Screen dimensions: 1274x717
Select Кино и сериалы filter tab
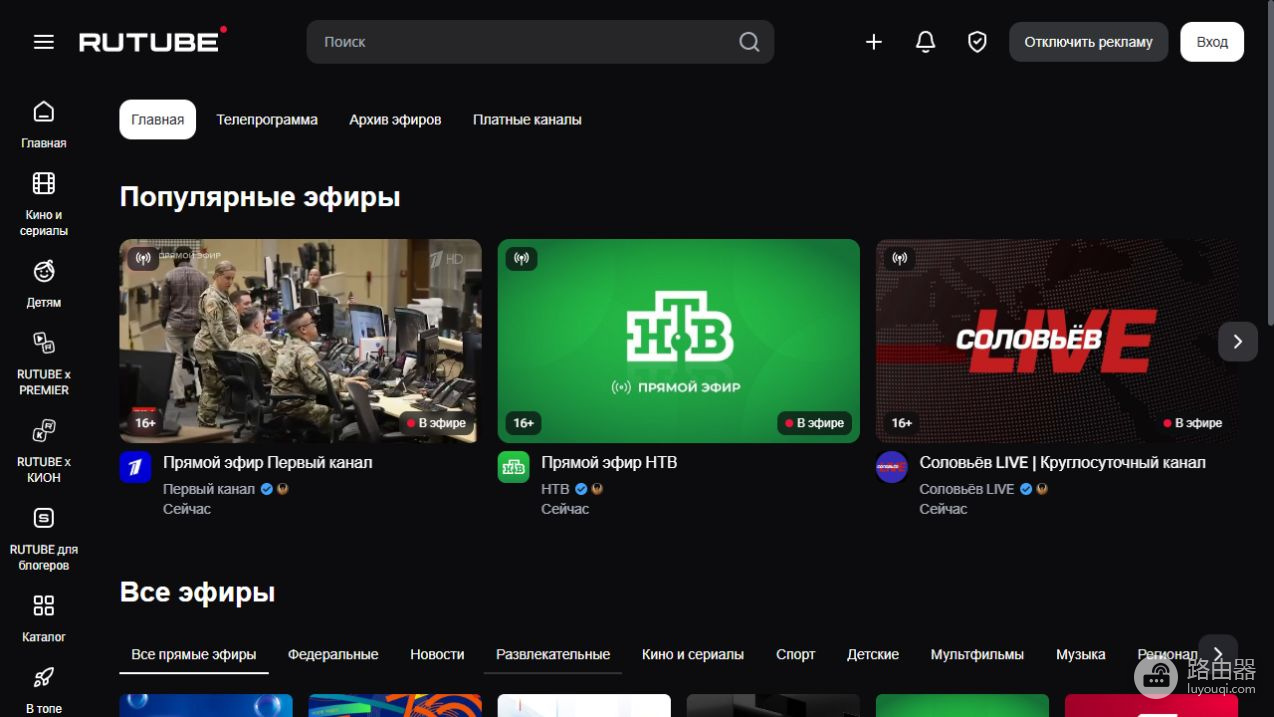pyautogui.click(x=693, y=654)
